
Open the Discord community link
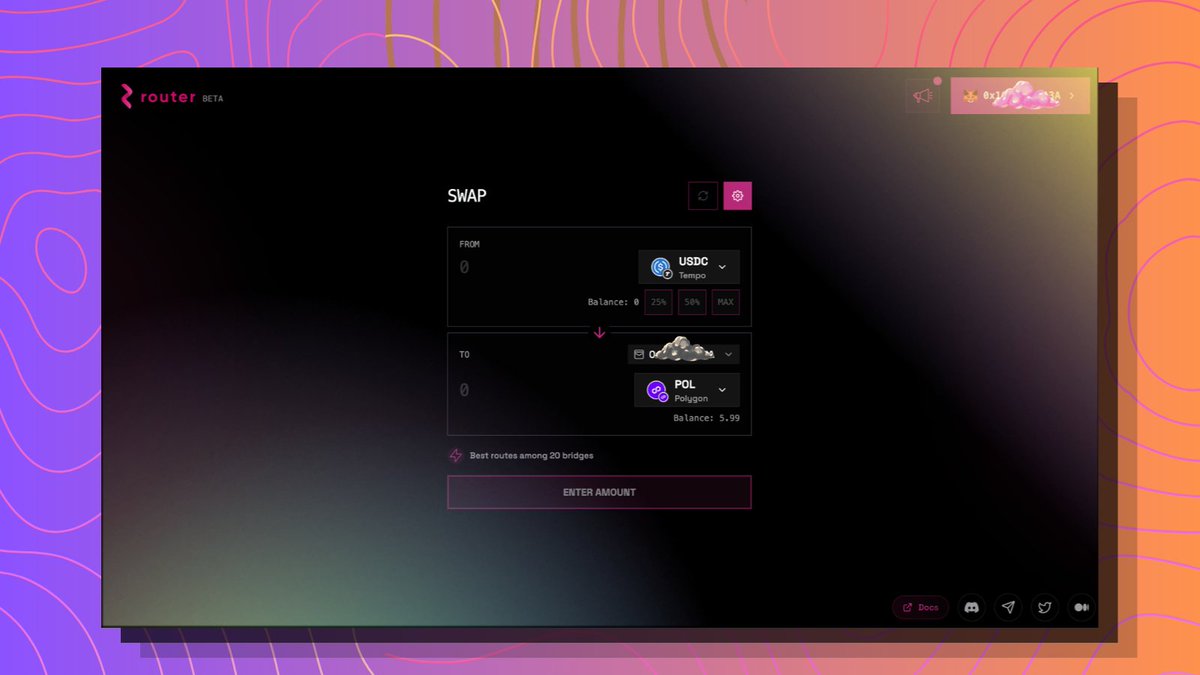972,607
